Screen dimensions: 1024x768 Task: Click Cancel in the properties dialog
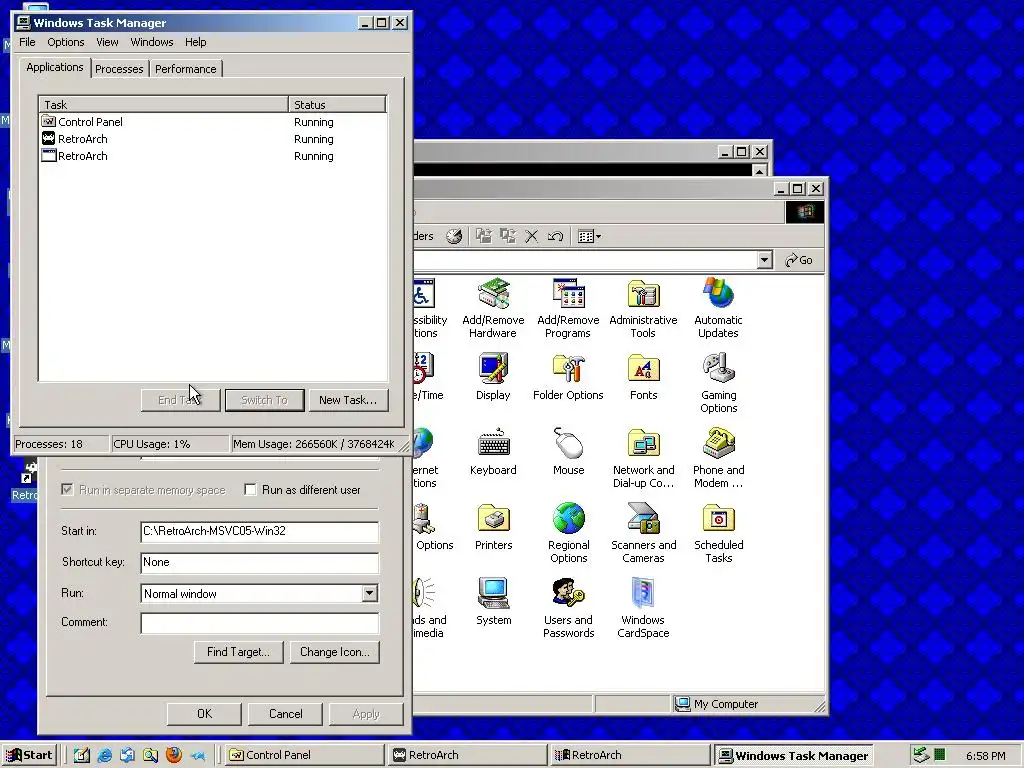pyautogui.click(x=285, y=714)
